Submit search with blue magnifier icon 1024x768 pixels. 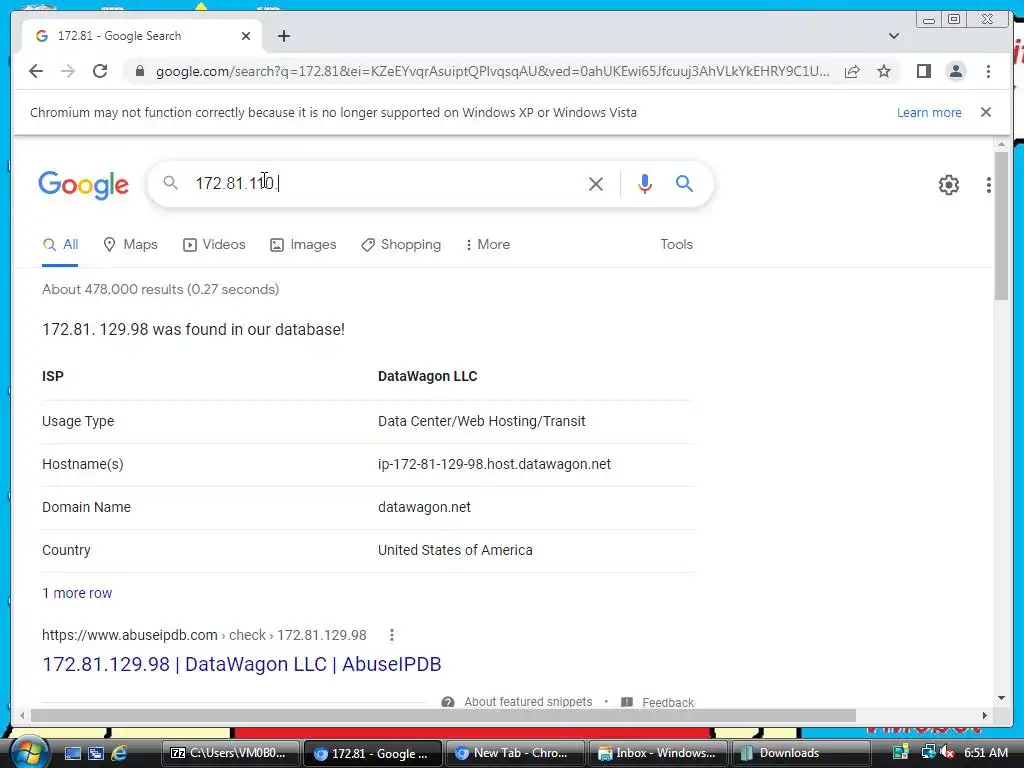click(x=684, y=184)
